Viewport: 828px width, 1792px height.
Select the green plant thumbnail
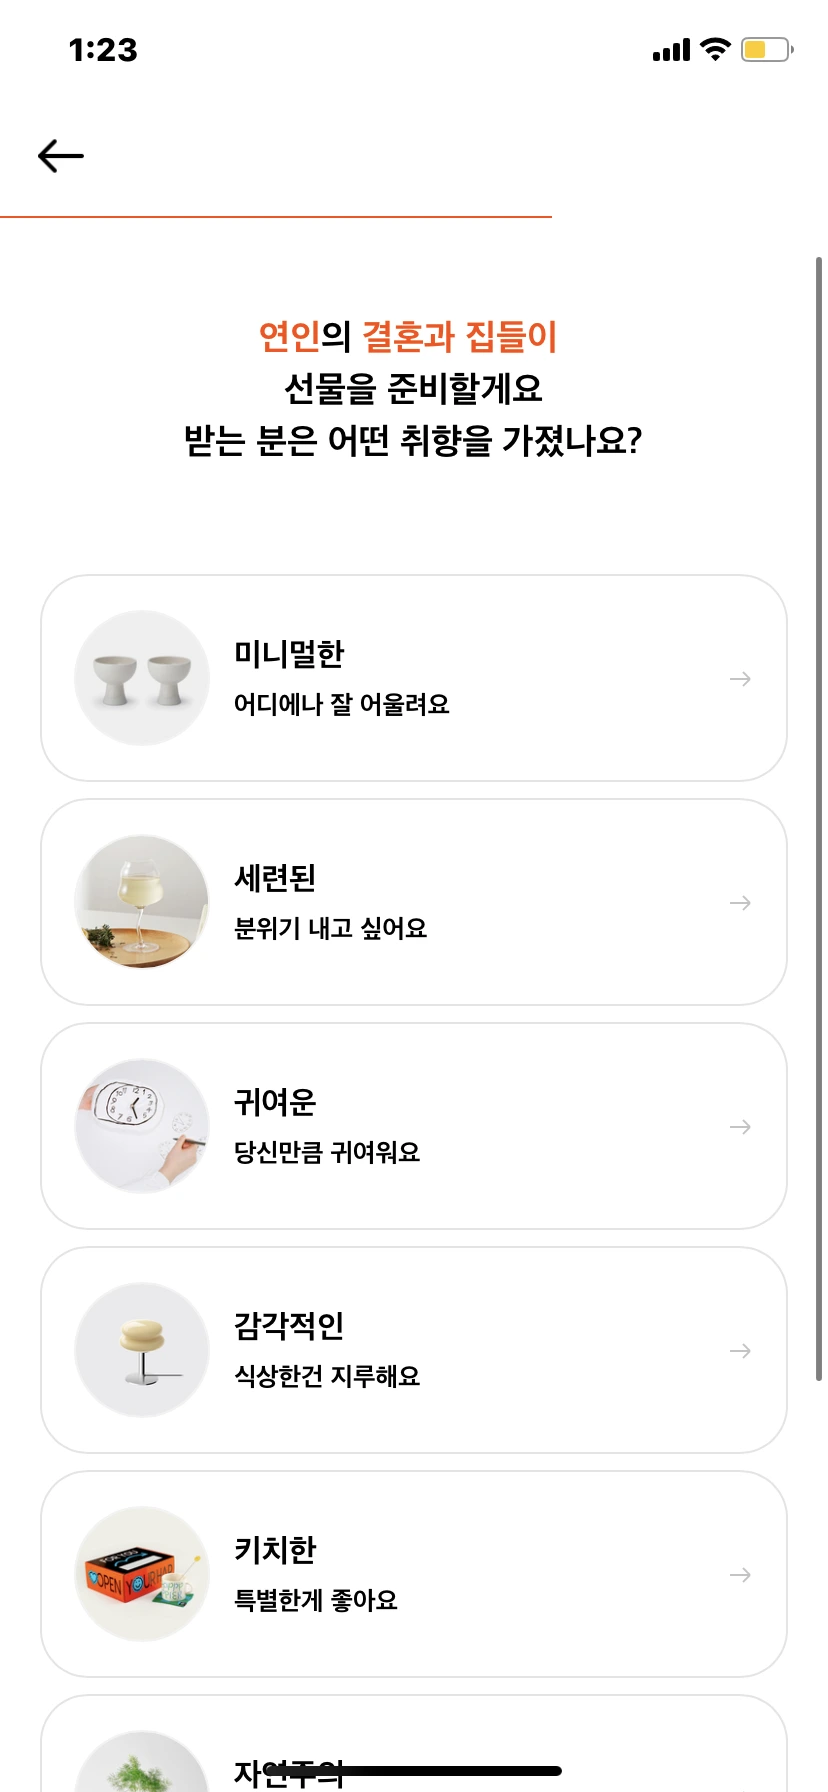[x=142, y=1761]
